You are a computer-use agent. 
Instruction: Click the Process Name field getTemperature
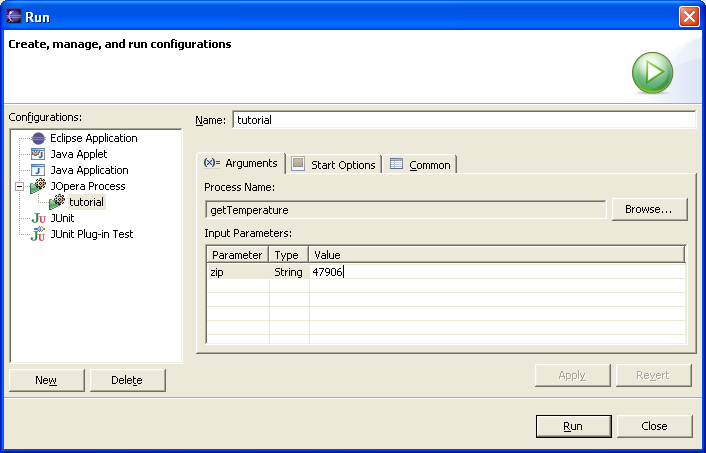[406, 210]
